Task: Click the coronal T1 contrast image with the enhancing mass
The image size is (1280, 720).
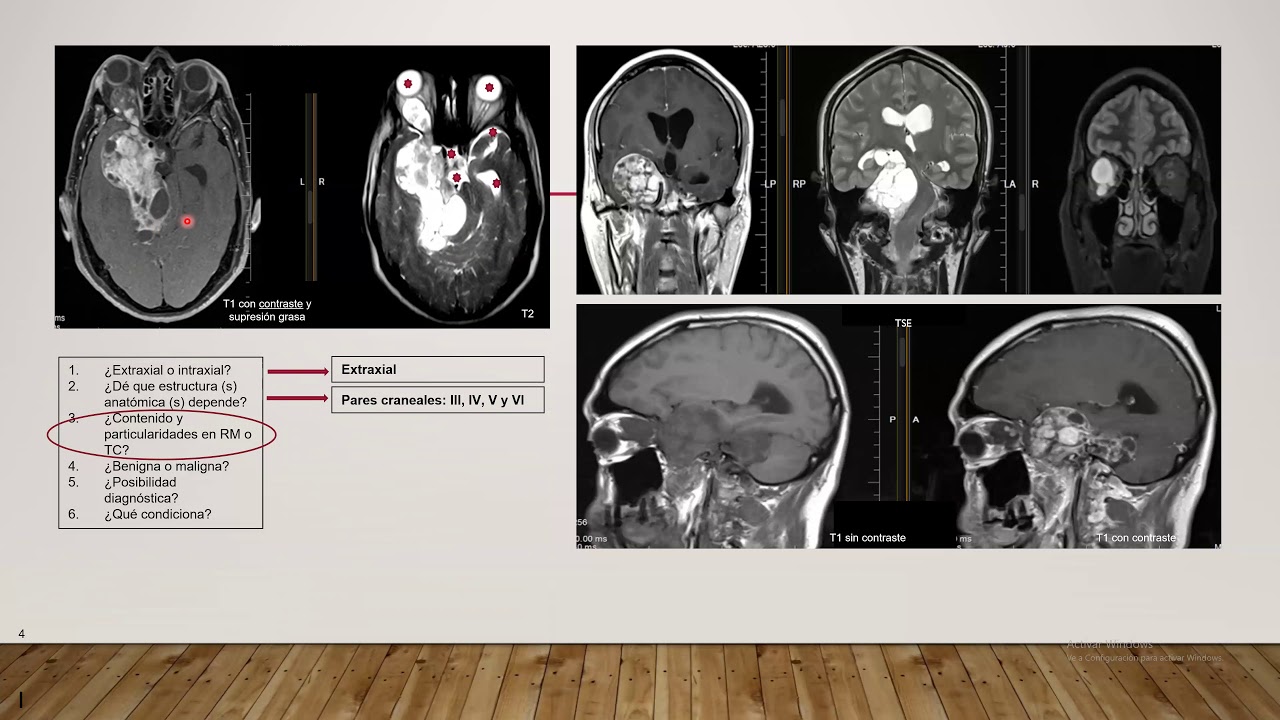Action: click(668, 170)
